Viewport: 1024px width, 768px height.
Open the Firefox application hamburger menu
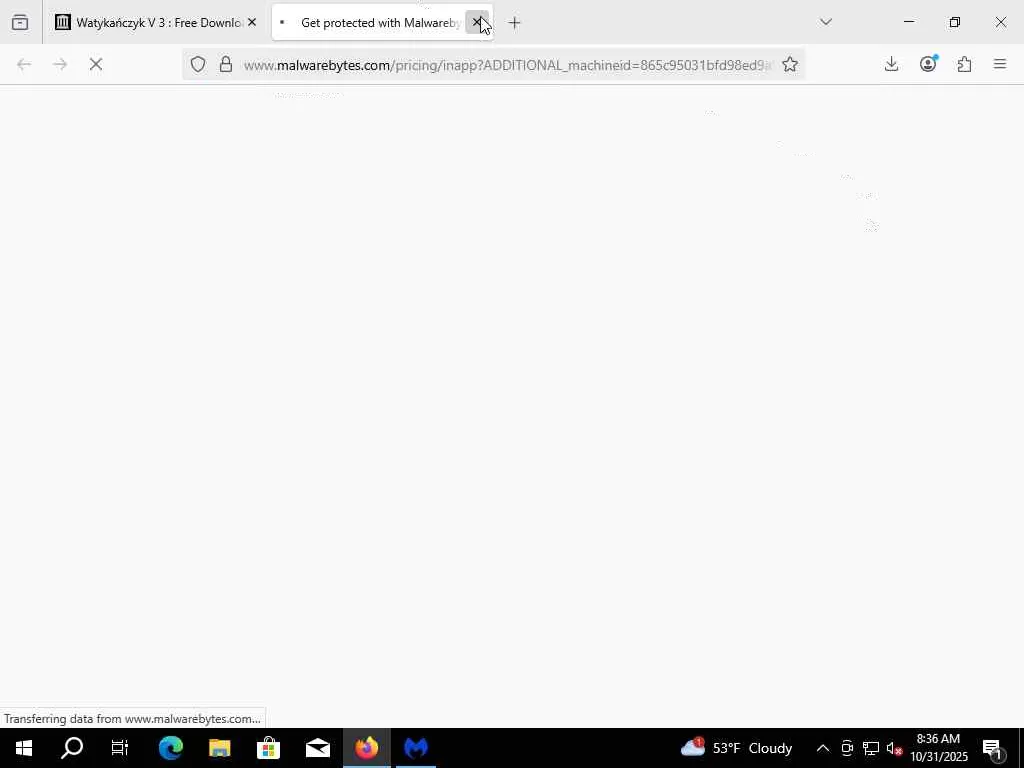1000,64
